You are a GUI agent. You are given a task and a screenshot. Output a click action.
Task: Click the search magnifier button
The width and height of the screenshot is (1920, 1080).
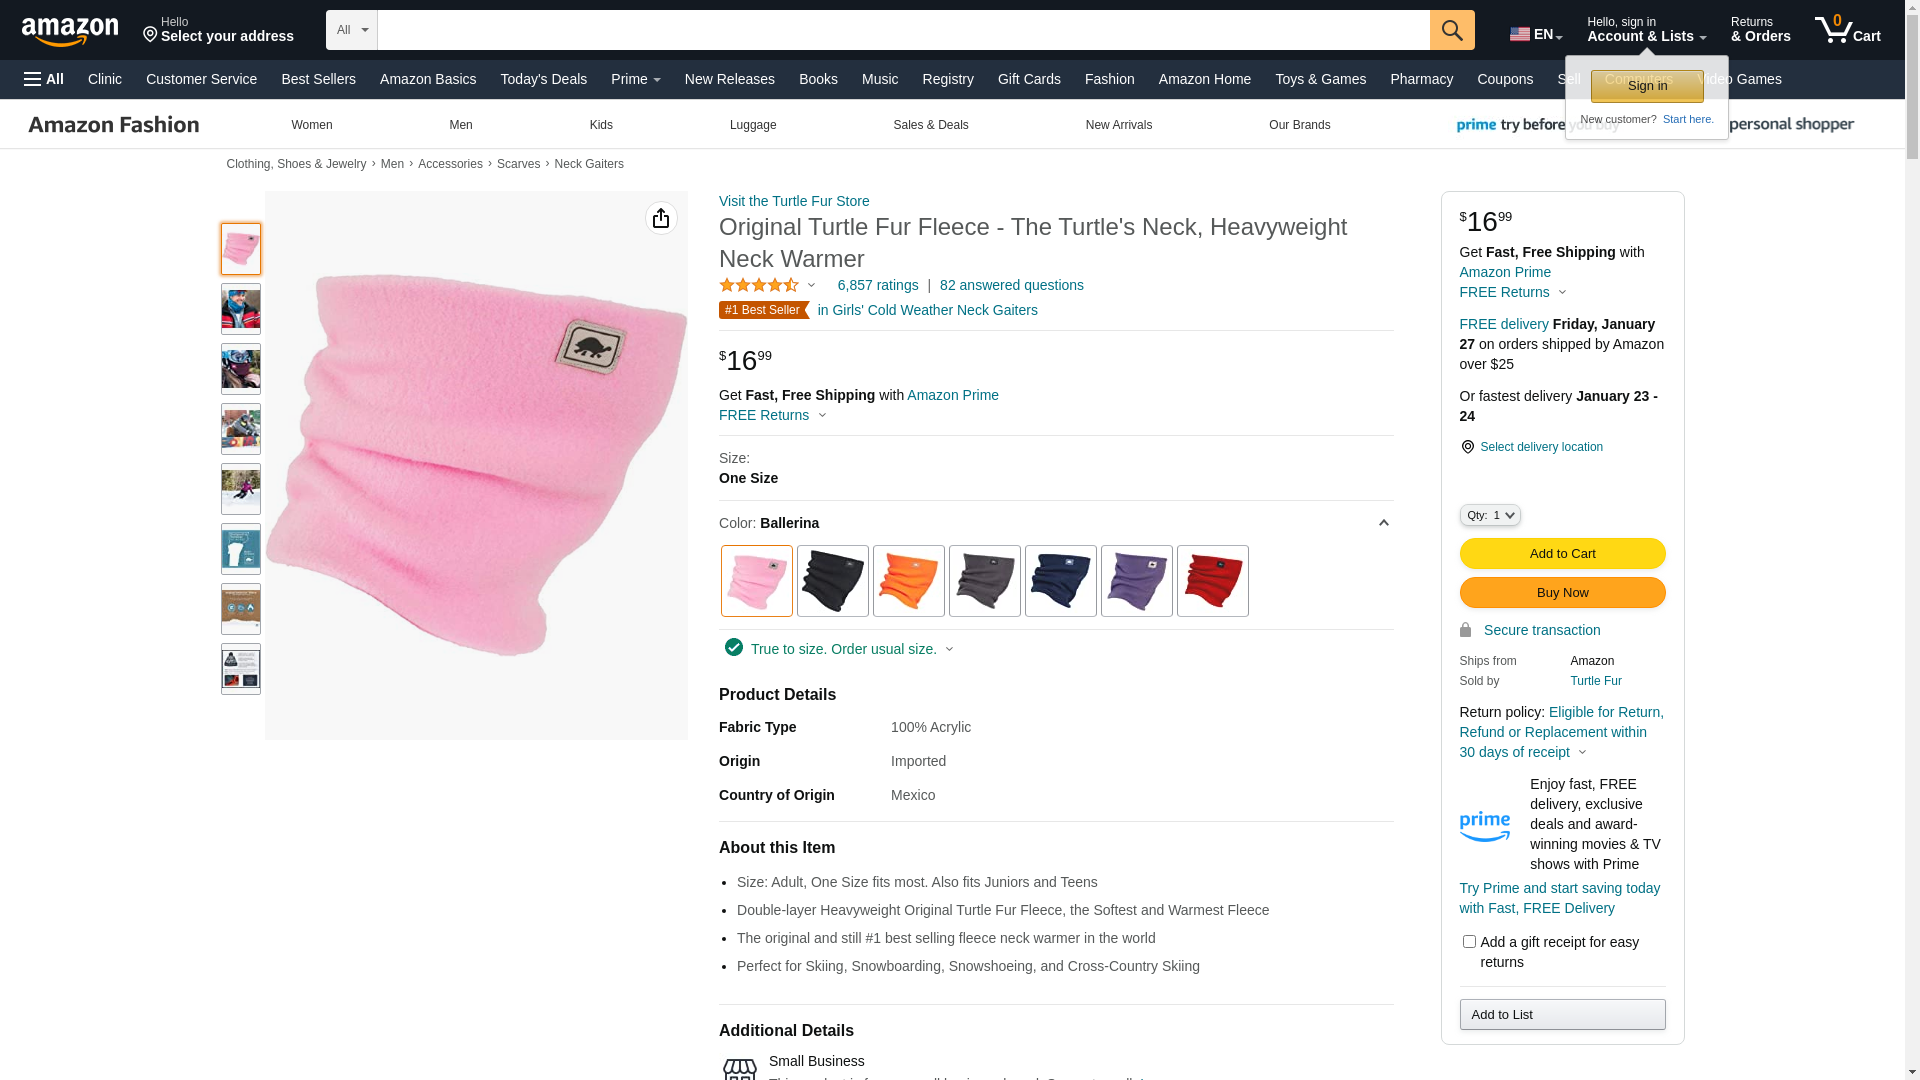[1452, 30]
